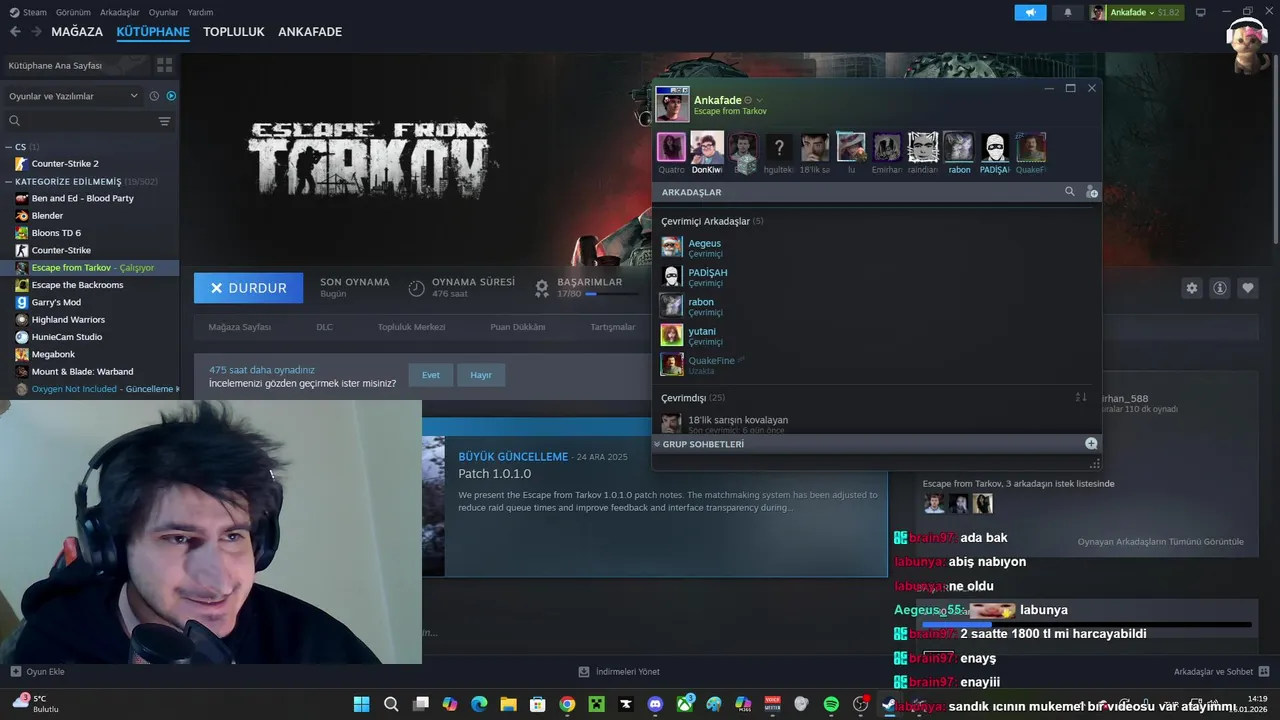Click the add friend icon
1280x720 pixels.
(1092, 192)
